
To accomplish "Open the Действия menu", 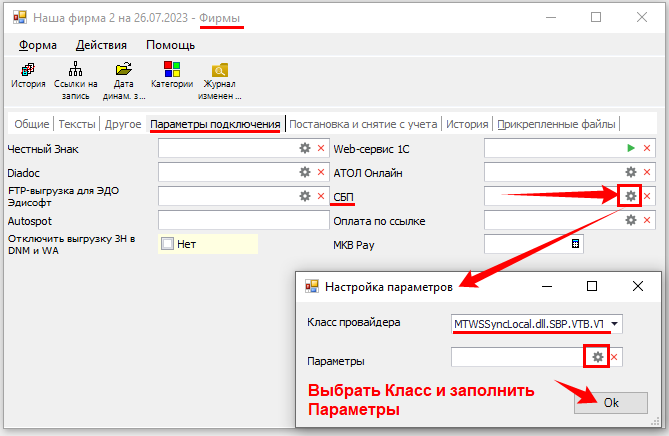I will coord(101,45).
